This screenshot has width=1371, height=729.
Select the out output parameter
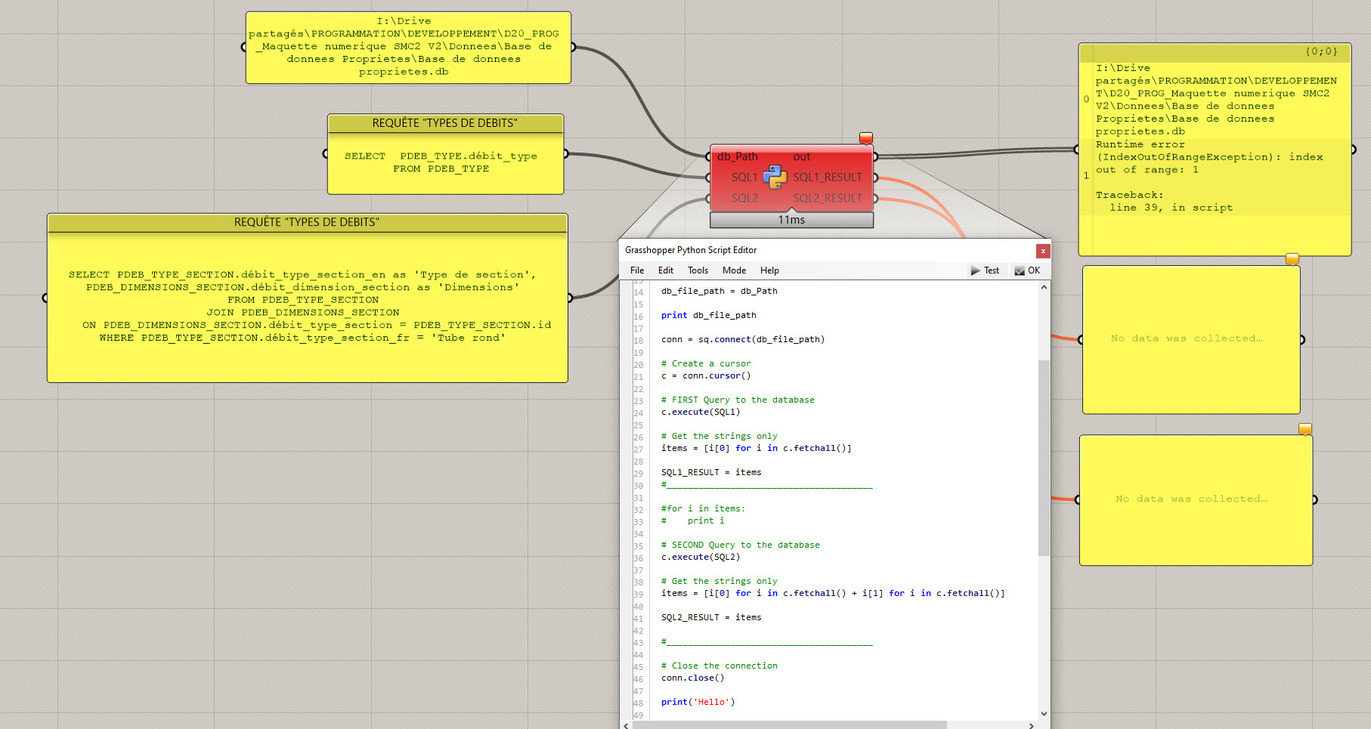(802, 156)
